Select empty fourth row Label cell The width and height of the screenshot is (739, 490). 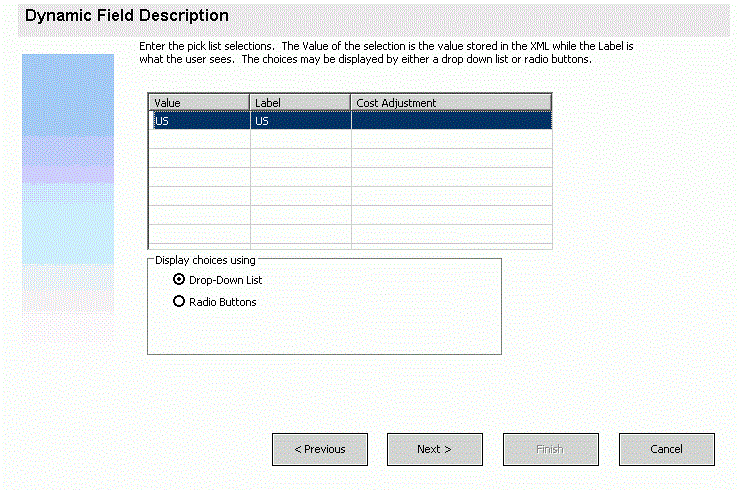(300, 177)
